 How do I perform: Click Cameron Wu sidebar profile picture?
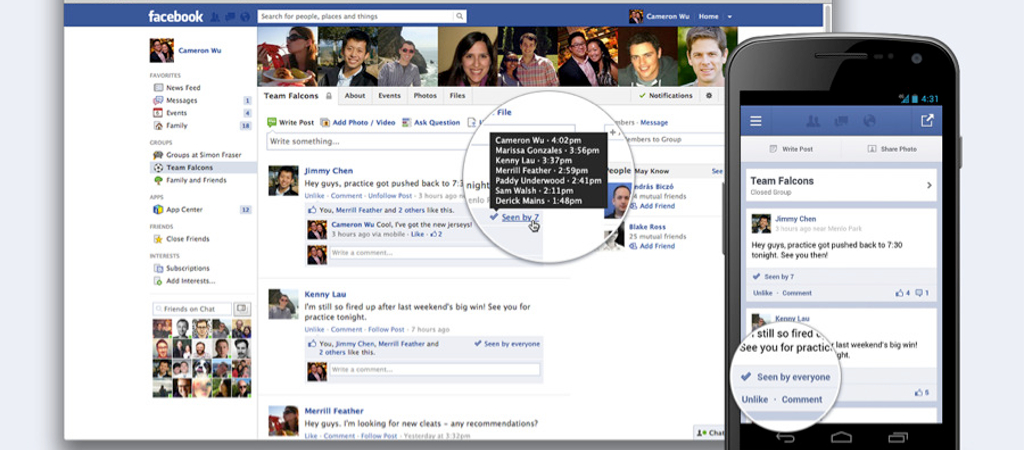coord(161,50)
